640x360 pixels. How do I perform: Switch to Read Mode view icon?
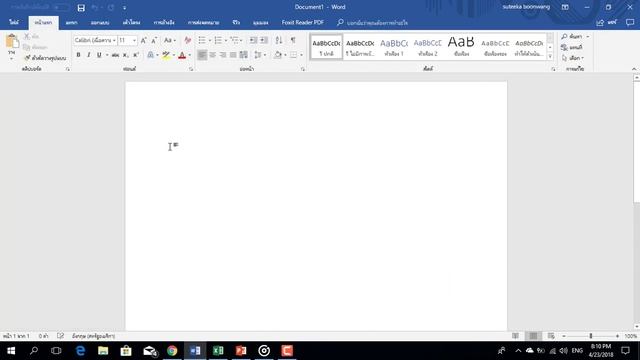pyautogui.click(x=516, y=336)
